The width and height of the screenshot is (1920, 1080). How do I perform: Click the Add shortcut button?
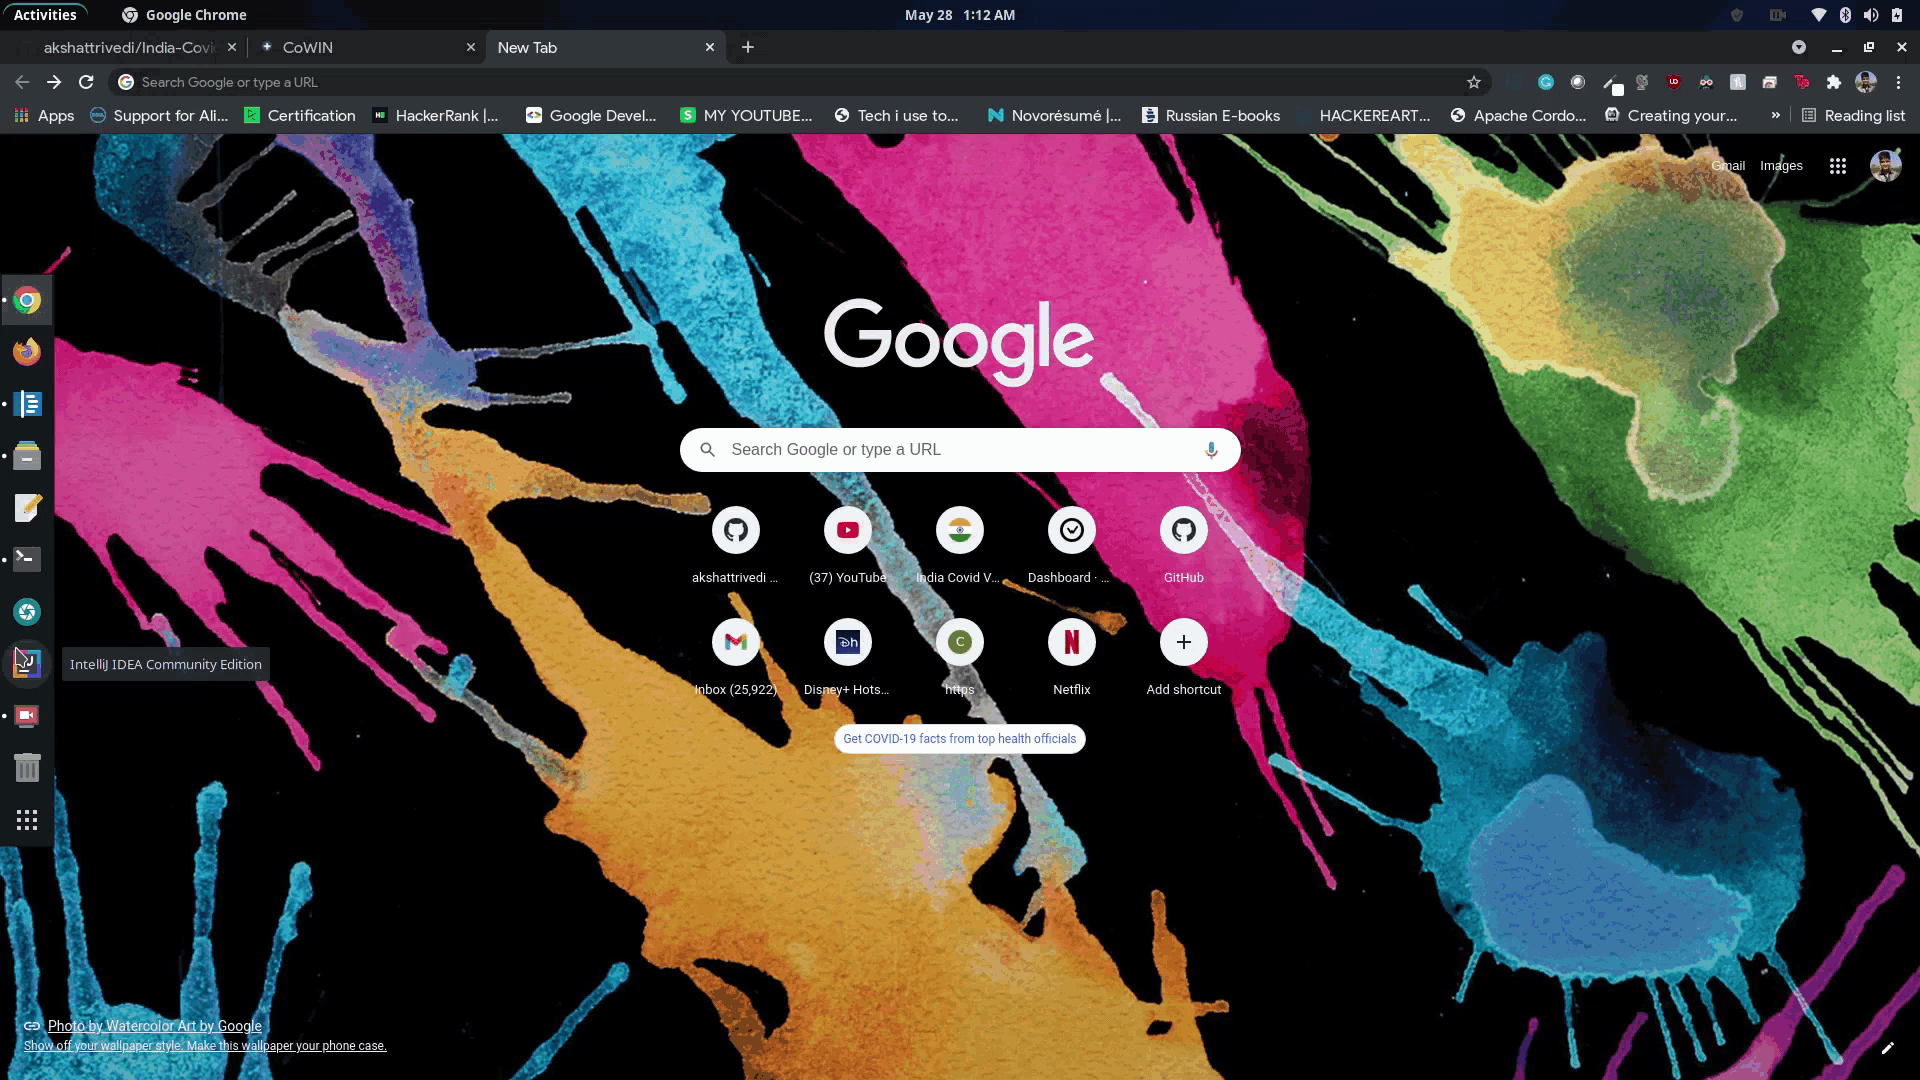1183,642
